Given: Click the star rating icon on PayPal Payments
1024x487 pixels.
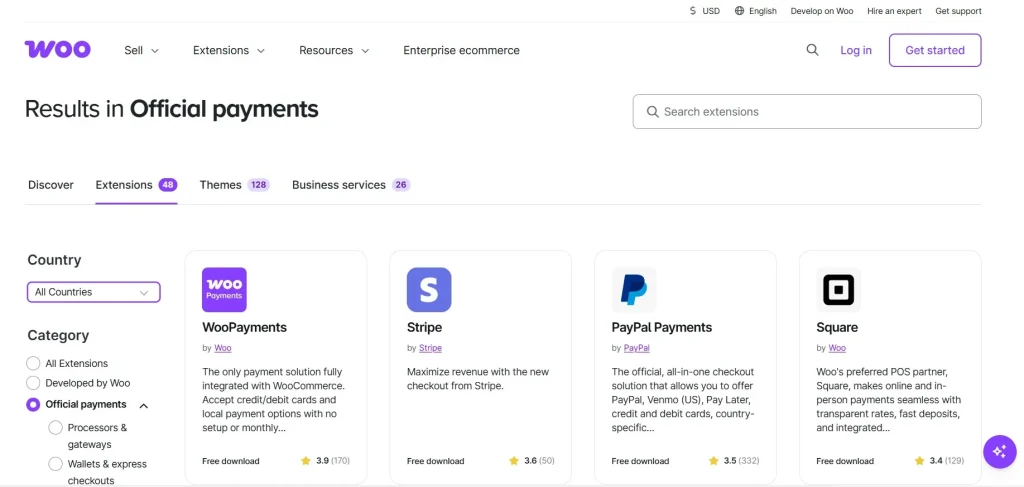Looking at the screenshot, I should [714, 461].
